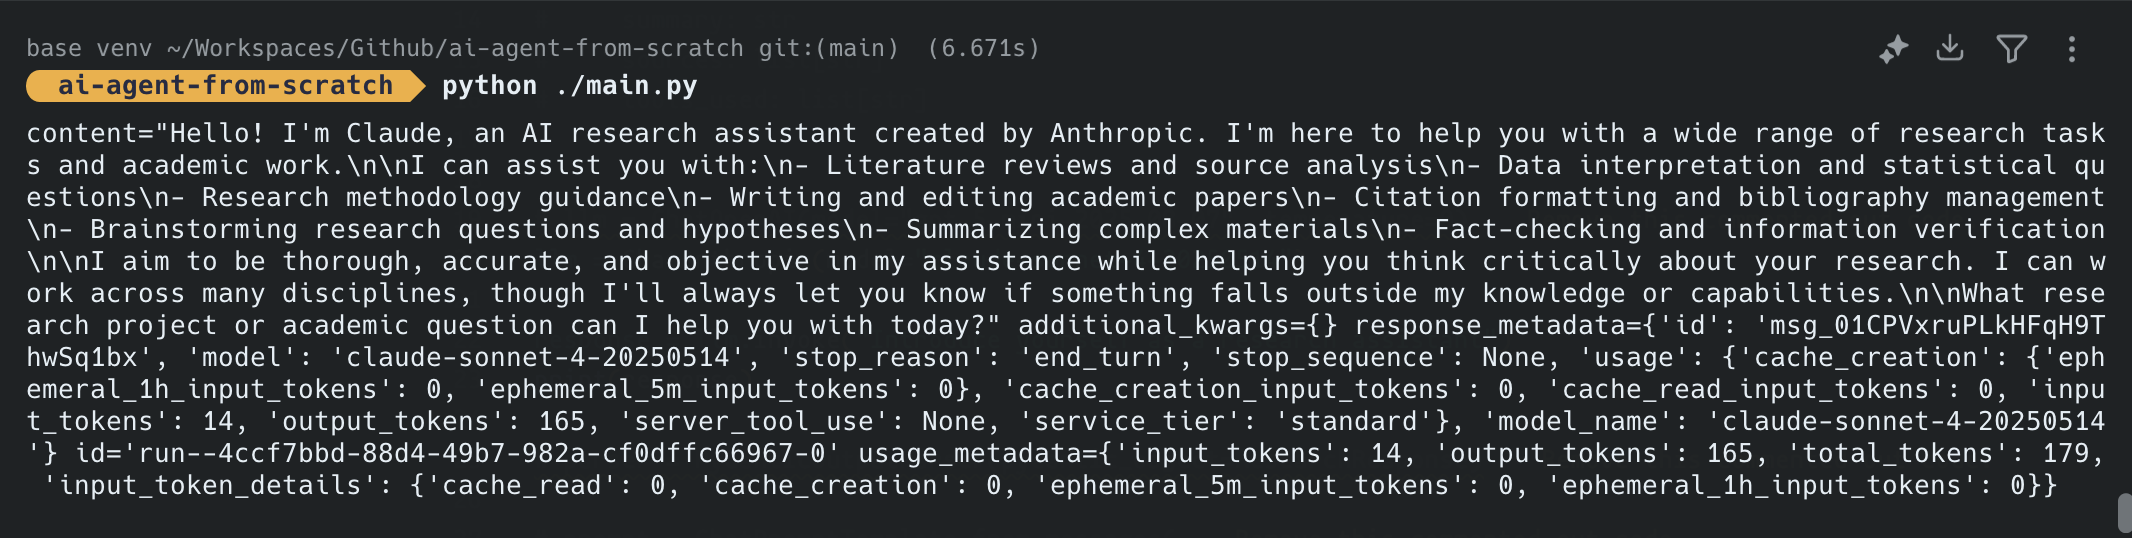
Task: Open the three-dot block options menu
Action: tap(2072, 49)
